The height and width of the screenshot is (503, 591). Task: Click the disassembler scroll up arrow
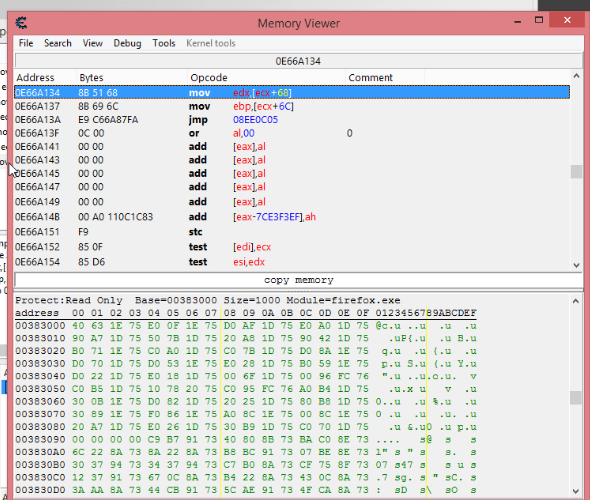click(x=576, y=76)
